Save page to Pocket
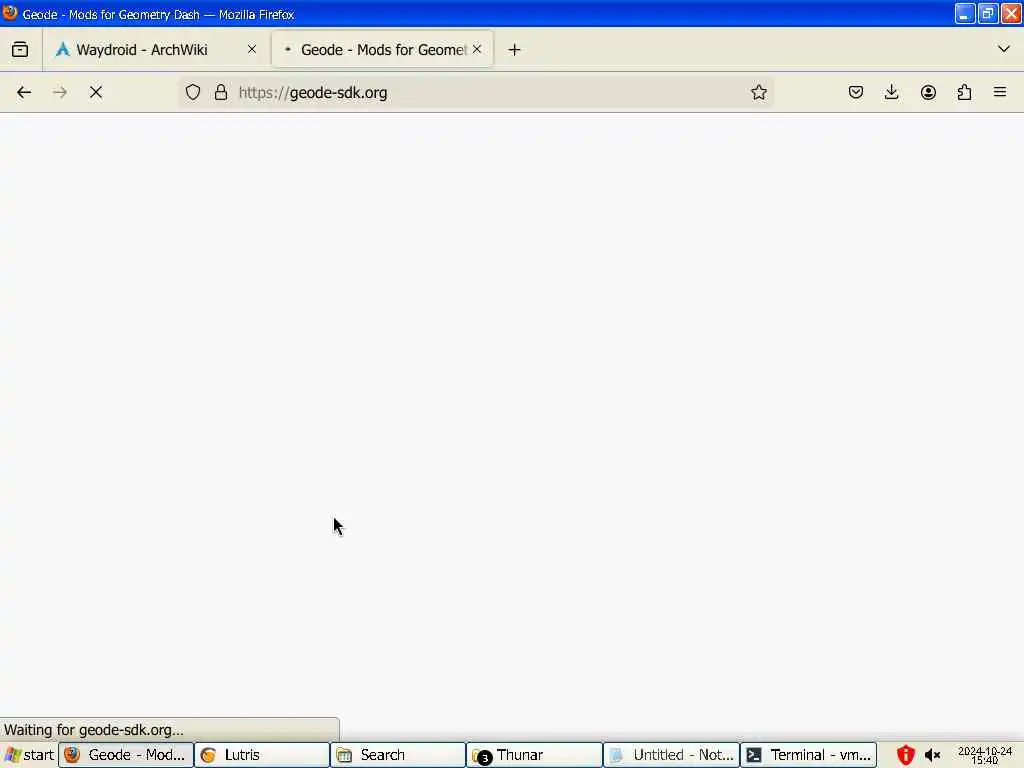 tap(856, 93)
